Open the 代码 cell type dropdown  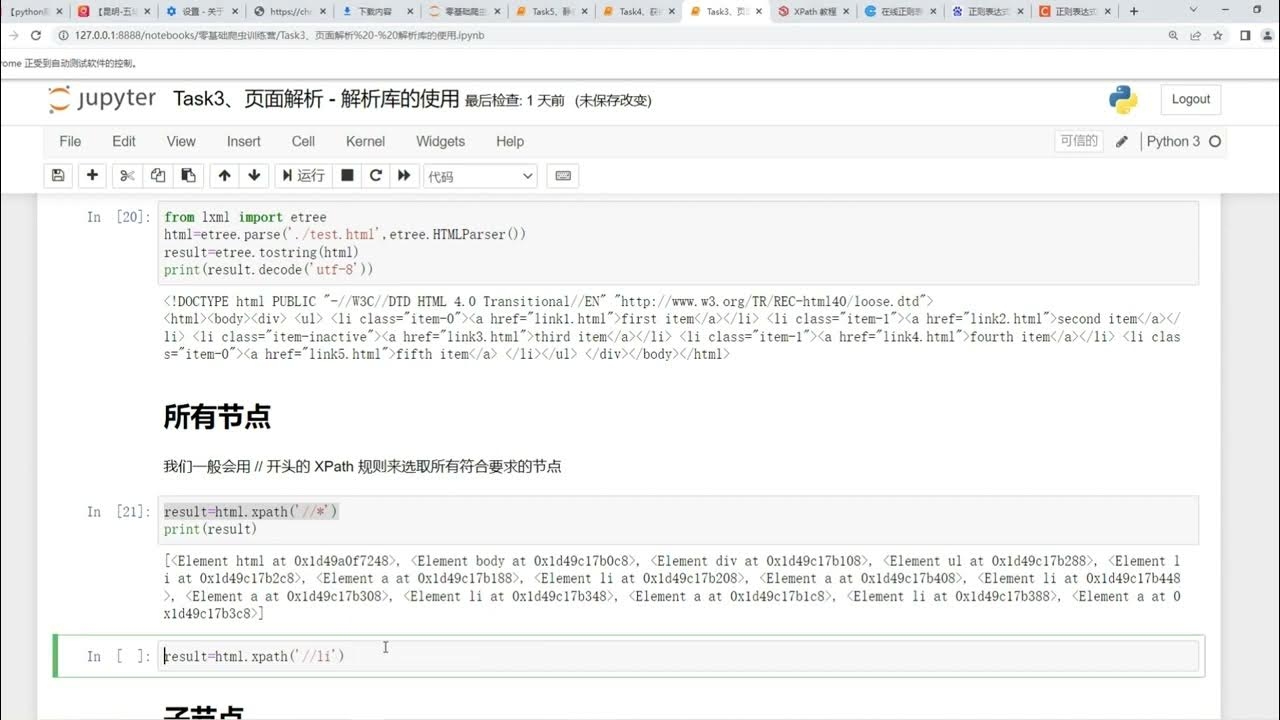tap(480, 175)
